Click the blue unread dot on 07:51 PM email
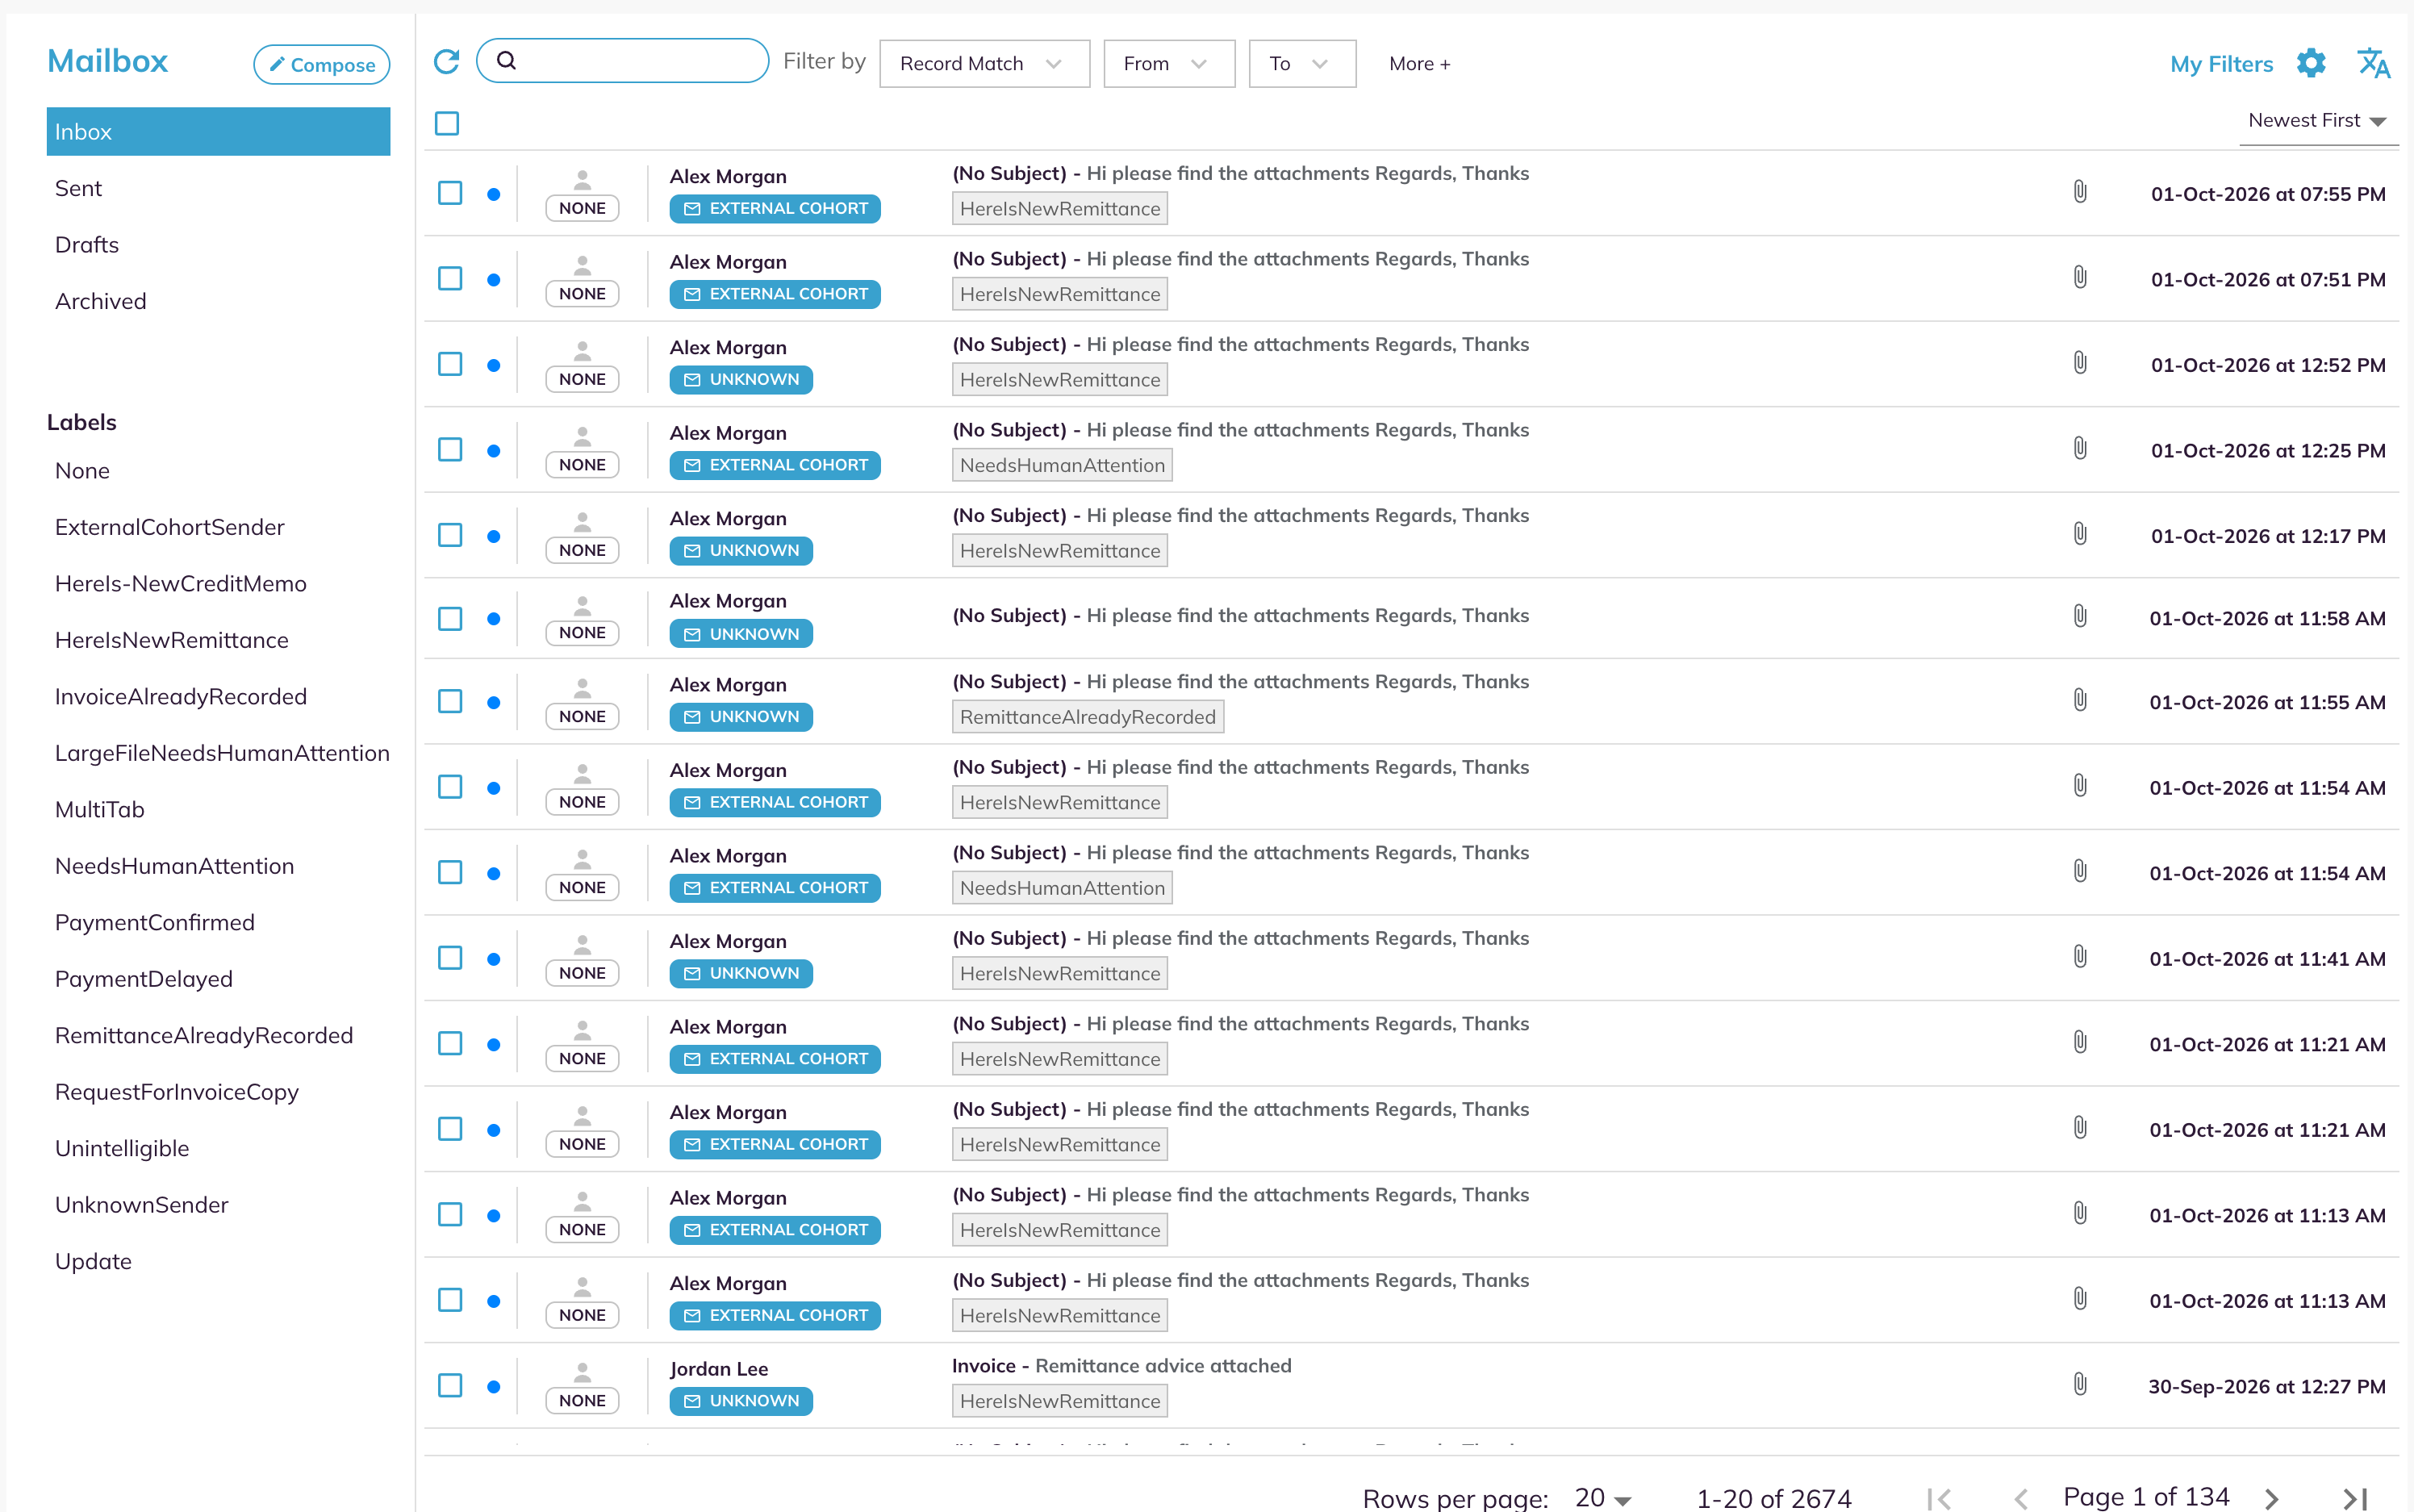 point(493,279)
